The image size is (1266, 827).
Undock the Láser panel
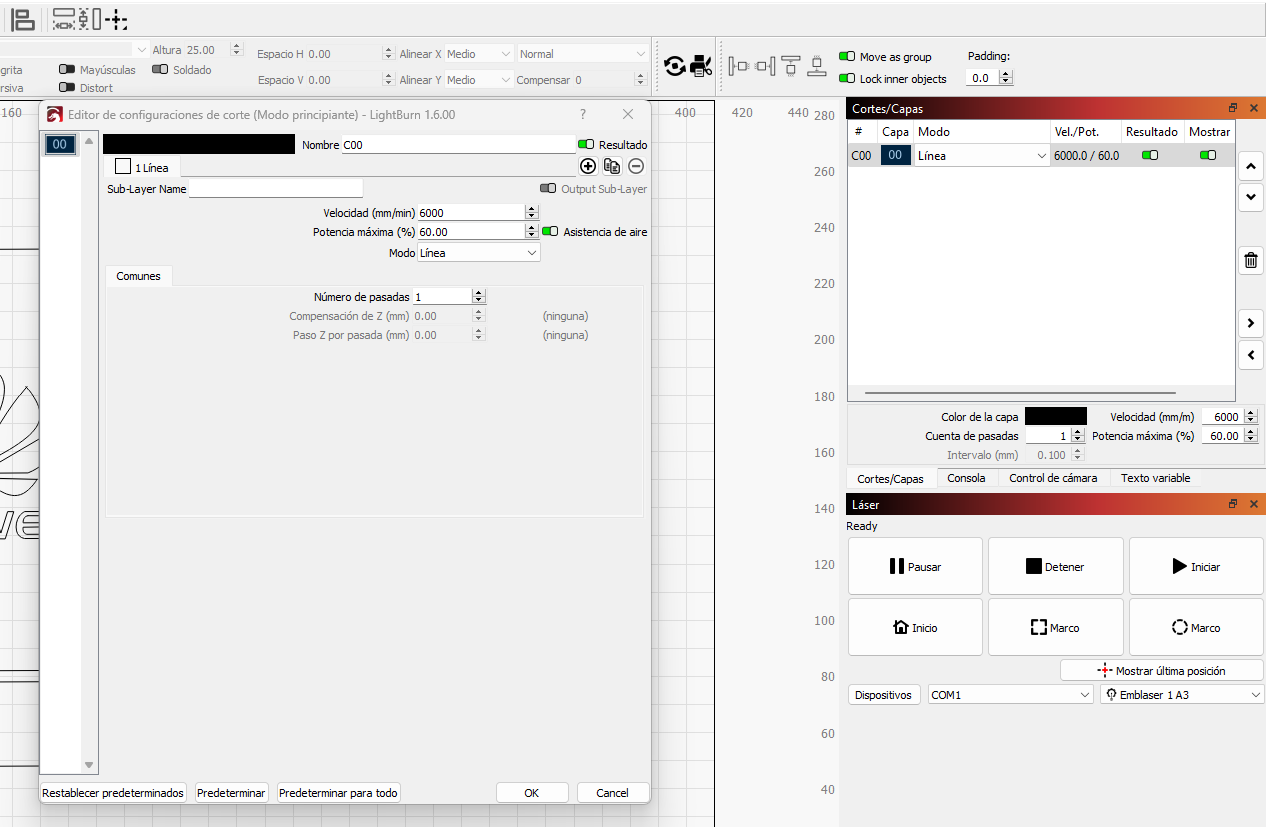pos(1233,504)
